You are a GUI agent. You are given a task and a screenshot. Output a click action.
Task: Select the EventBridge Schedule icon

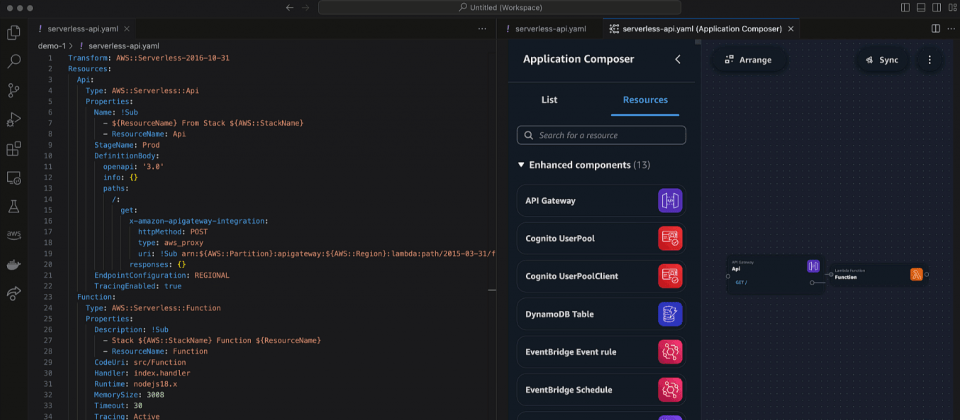[670, 390]
